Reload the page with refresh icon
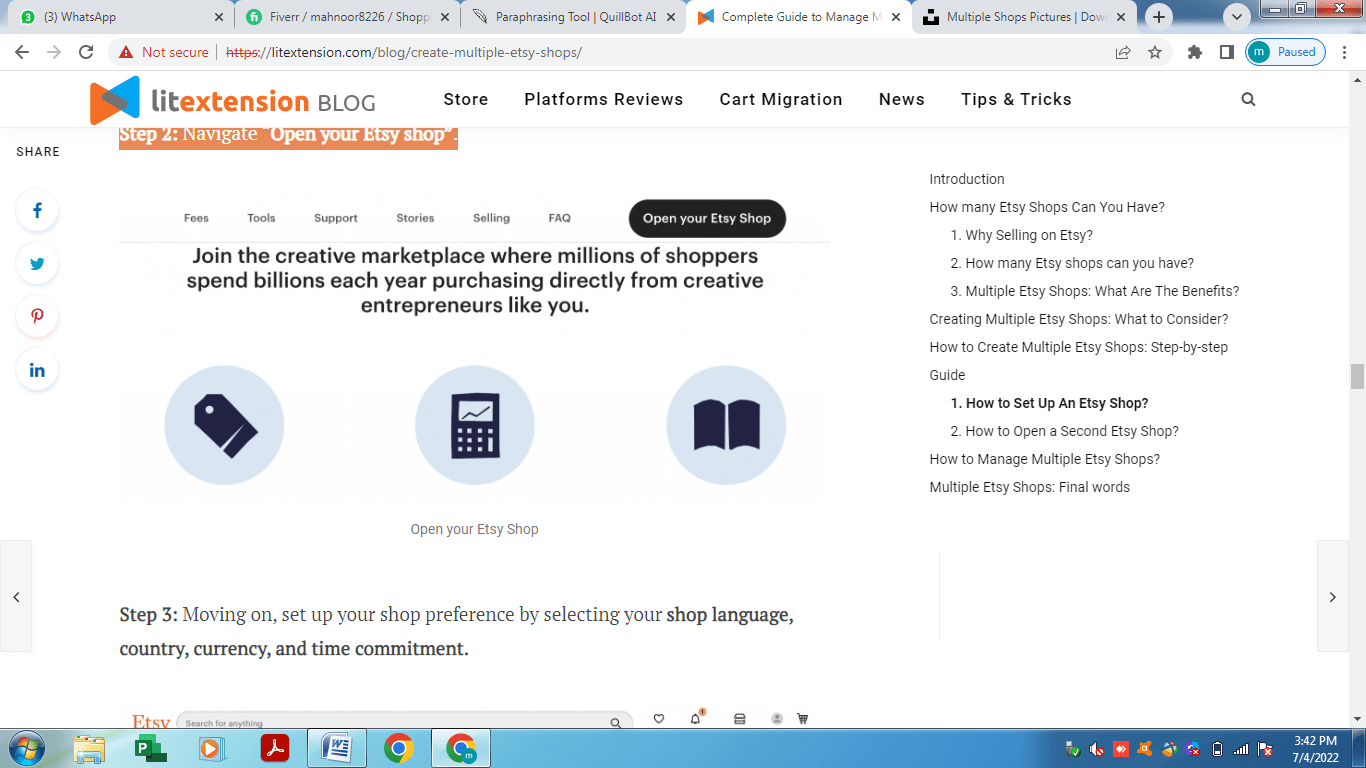Viewport: 1366px width, 768px height. pos(86,52)
